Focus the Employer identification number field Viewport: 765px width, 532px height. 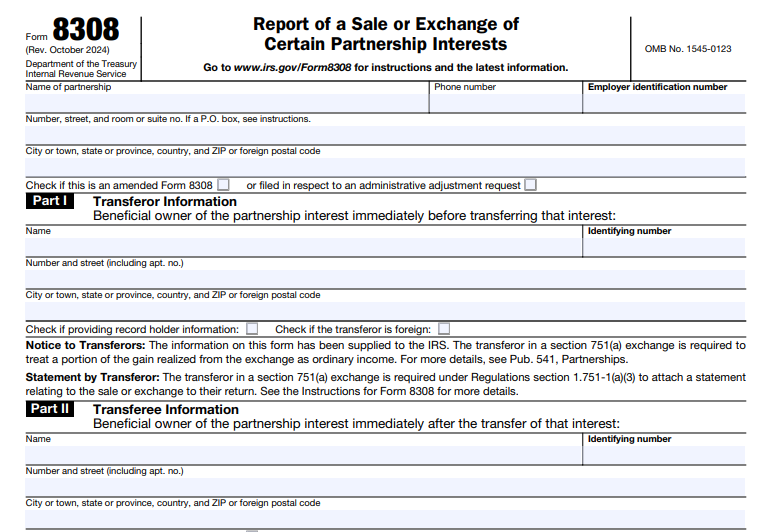pos(664,103)
